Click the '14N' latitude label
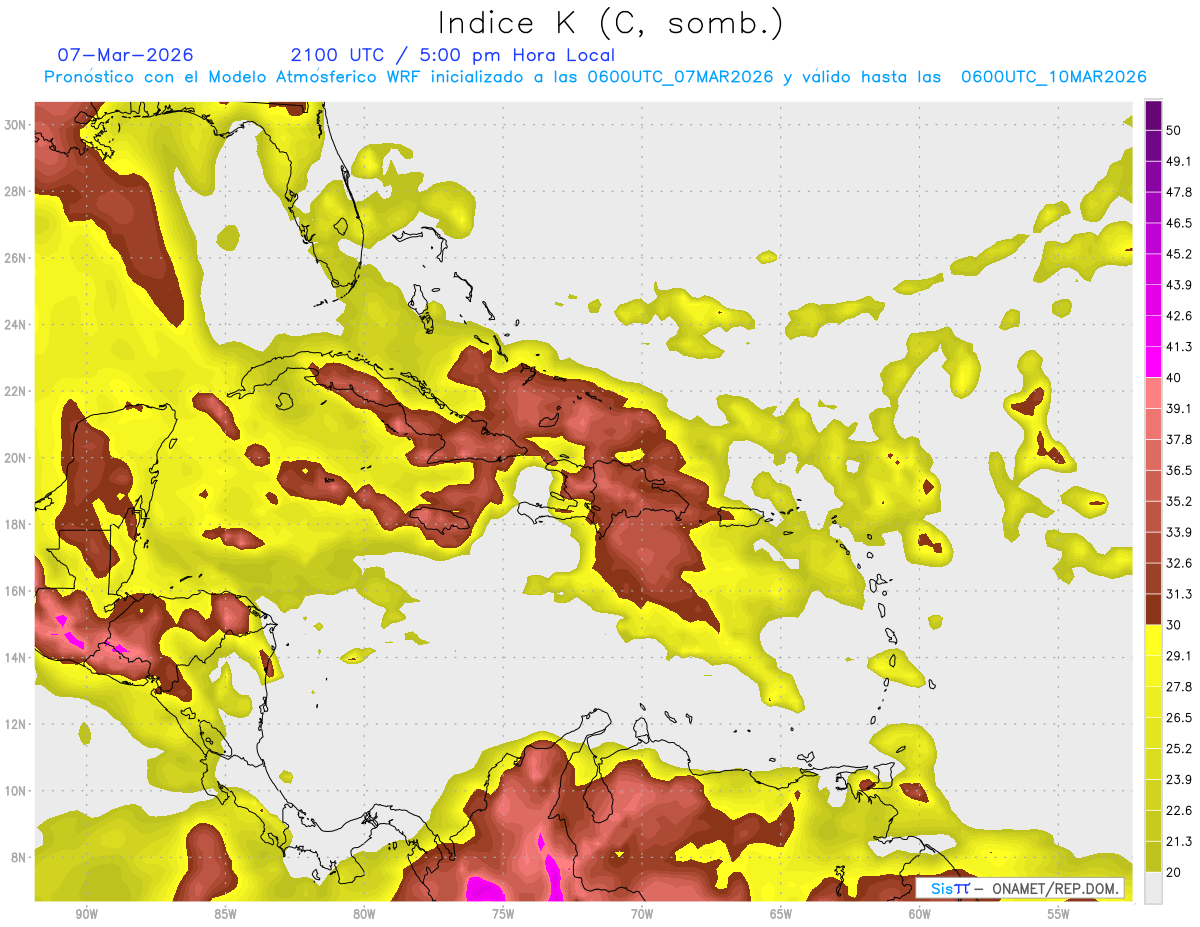This screenshot has height=927, width=1200. (x=15, y=658)
